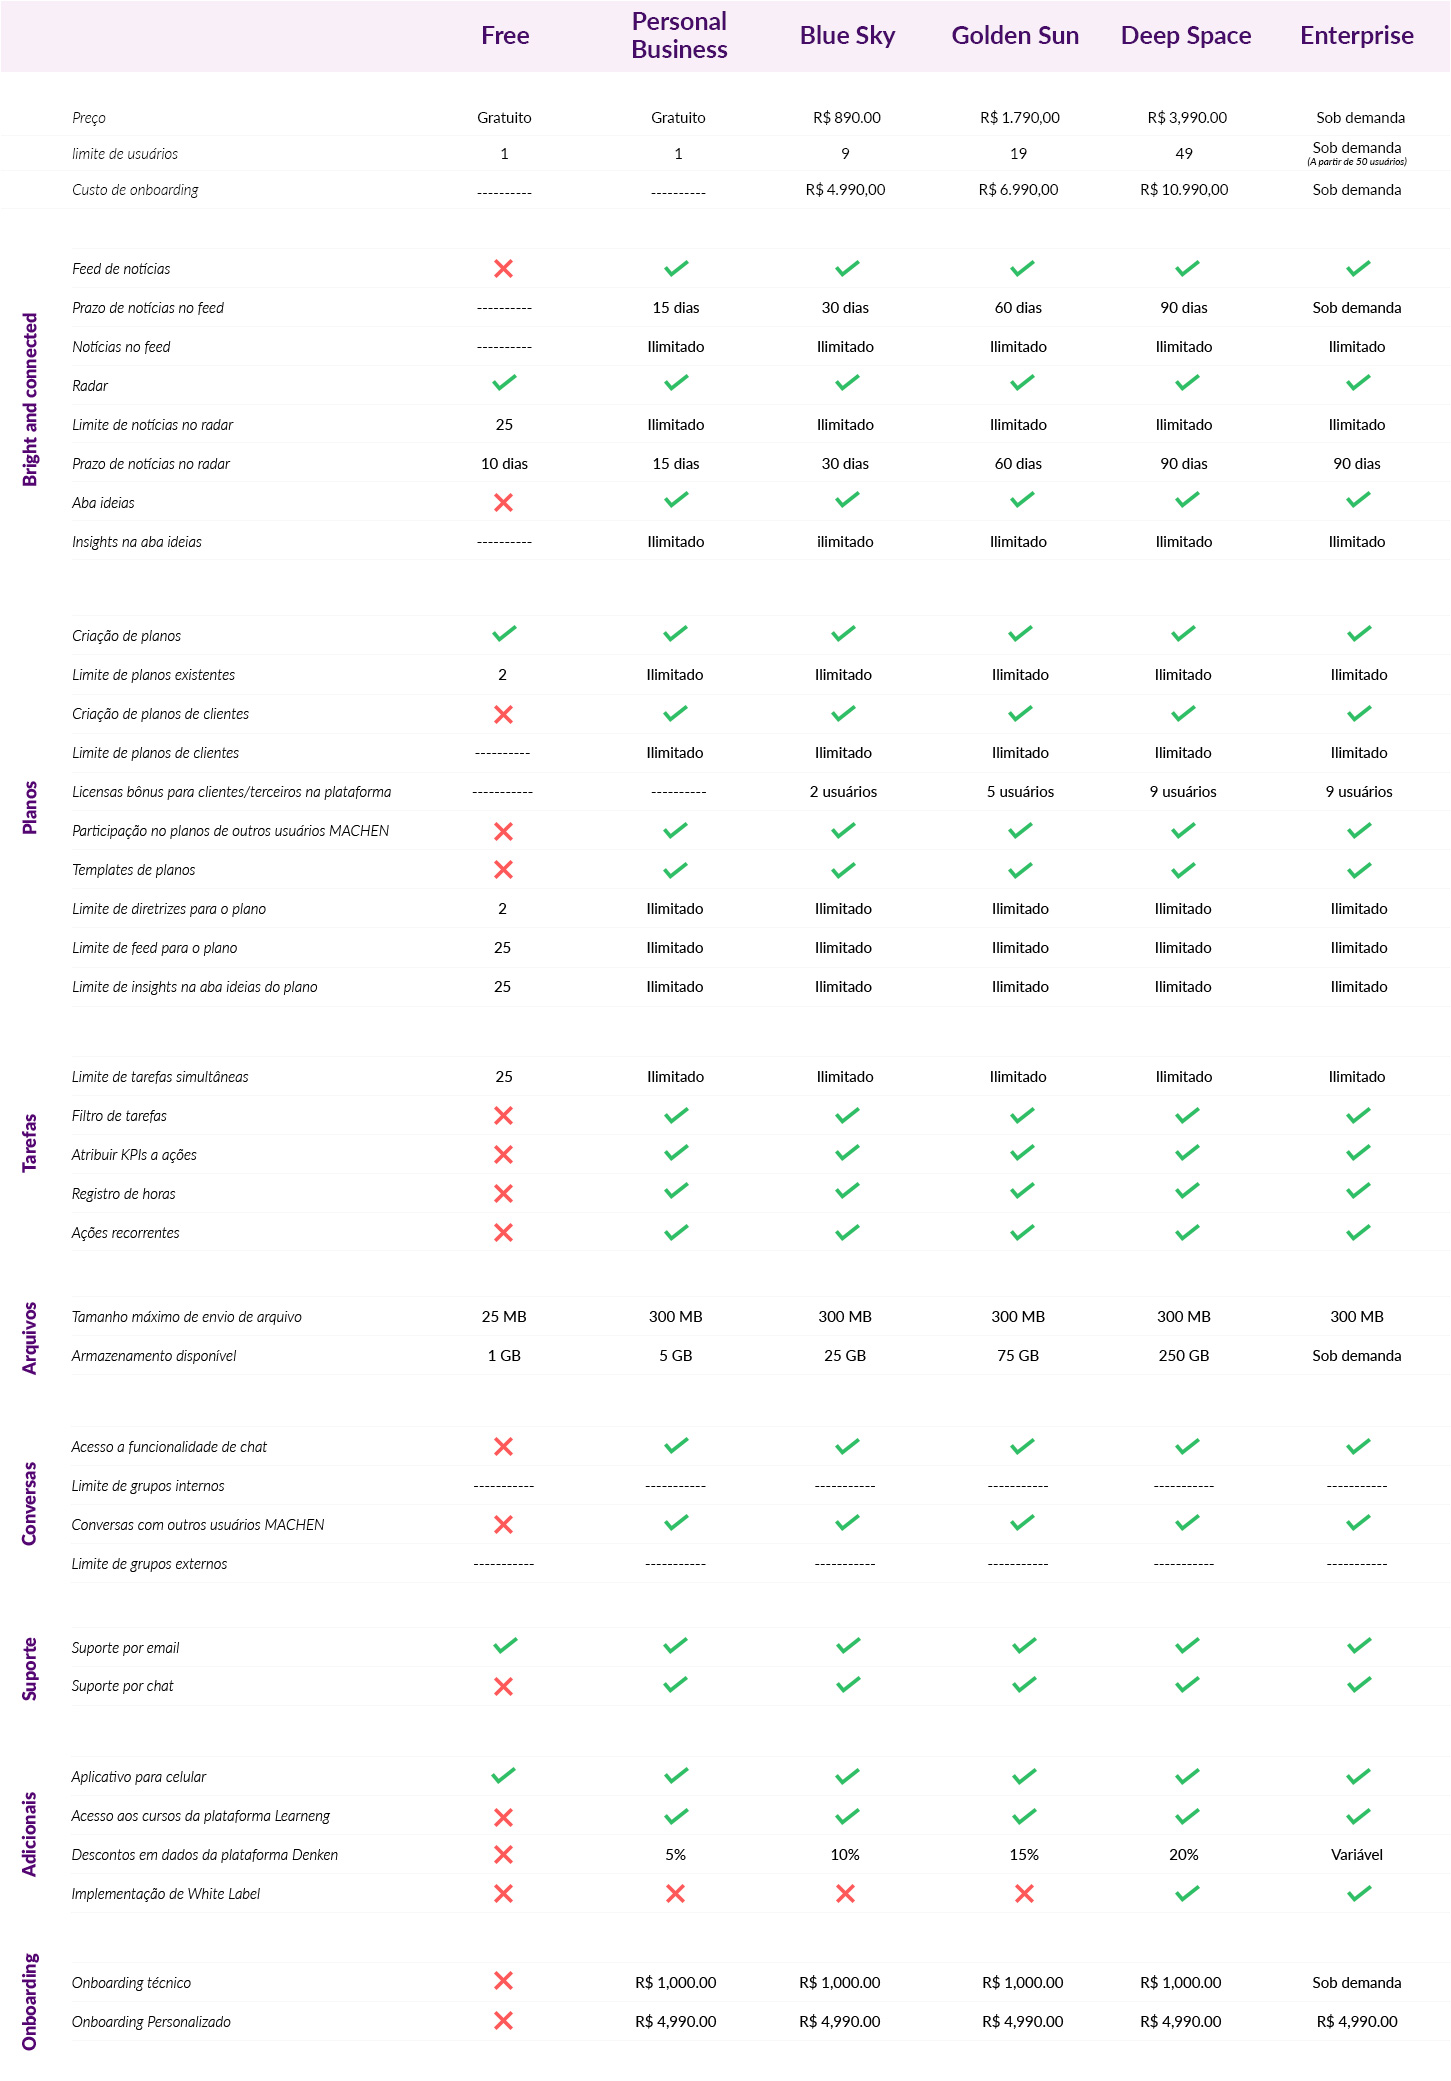Select the Golden Sun plan header
The height and width of the screenshot is (2081, 1451).
point(1015,36)
